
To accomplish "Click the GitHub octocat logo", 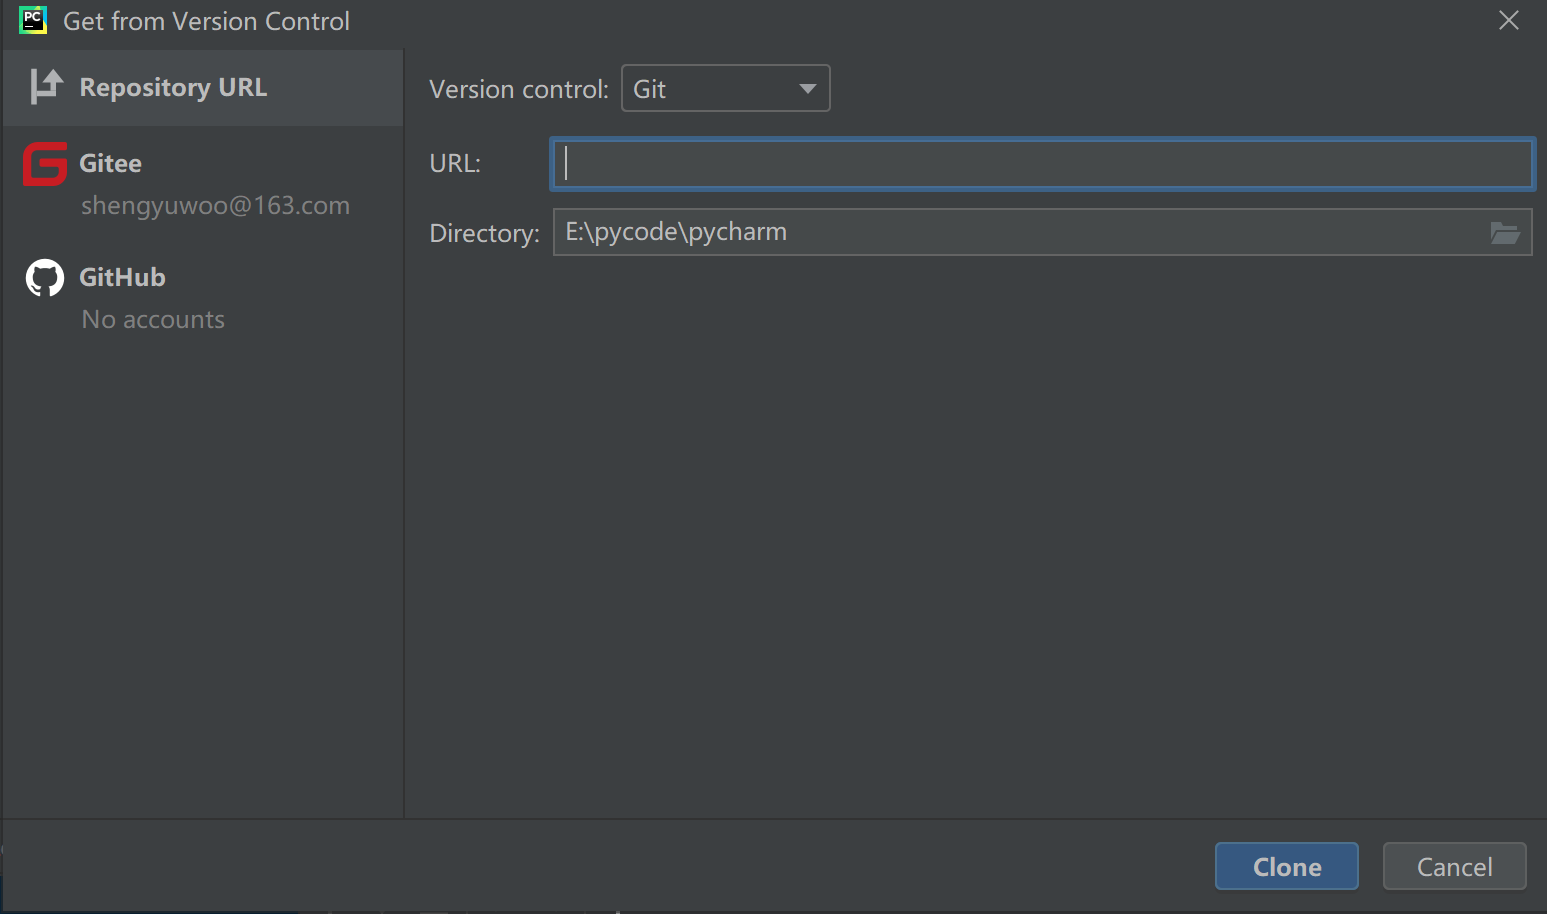I will (x=45, y=278).
